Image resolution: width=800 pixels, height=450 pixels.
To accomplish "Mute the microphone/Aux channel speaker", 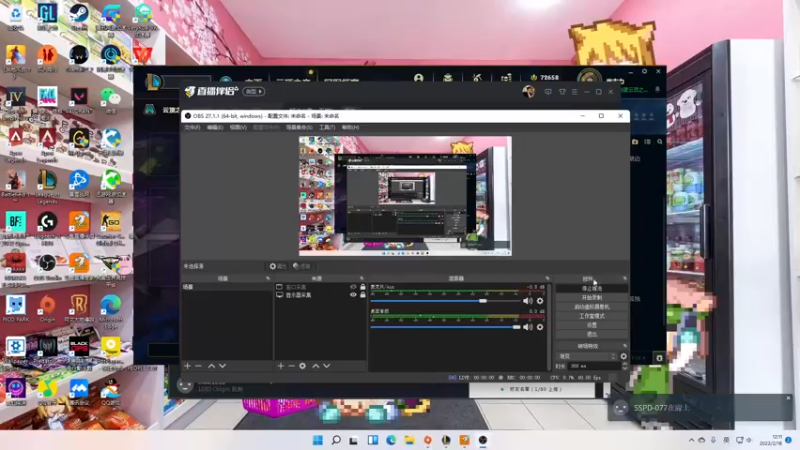I will click(x=528, y=301).
